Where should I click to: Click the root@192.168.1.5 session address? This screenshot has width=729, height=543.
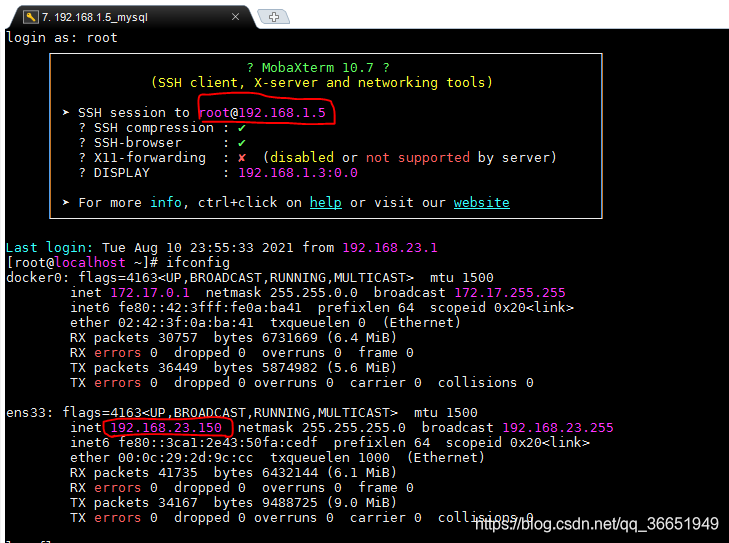(x=262, y=113)
